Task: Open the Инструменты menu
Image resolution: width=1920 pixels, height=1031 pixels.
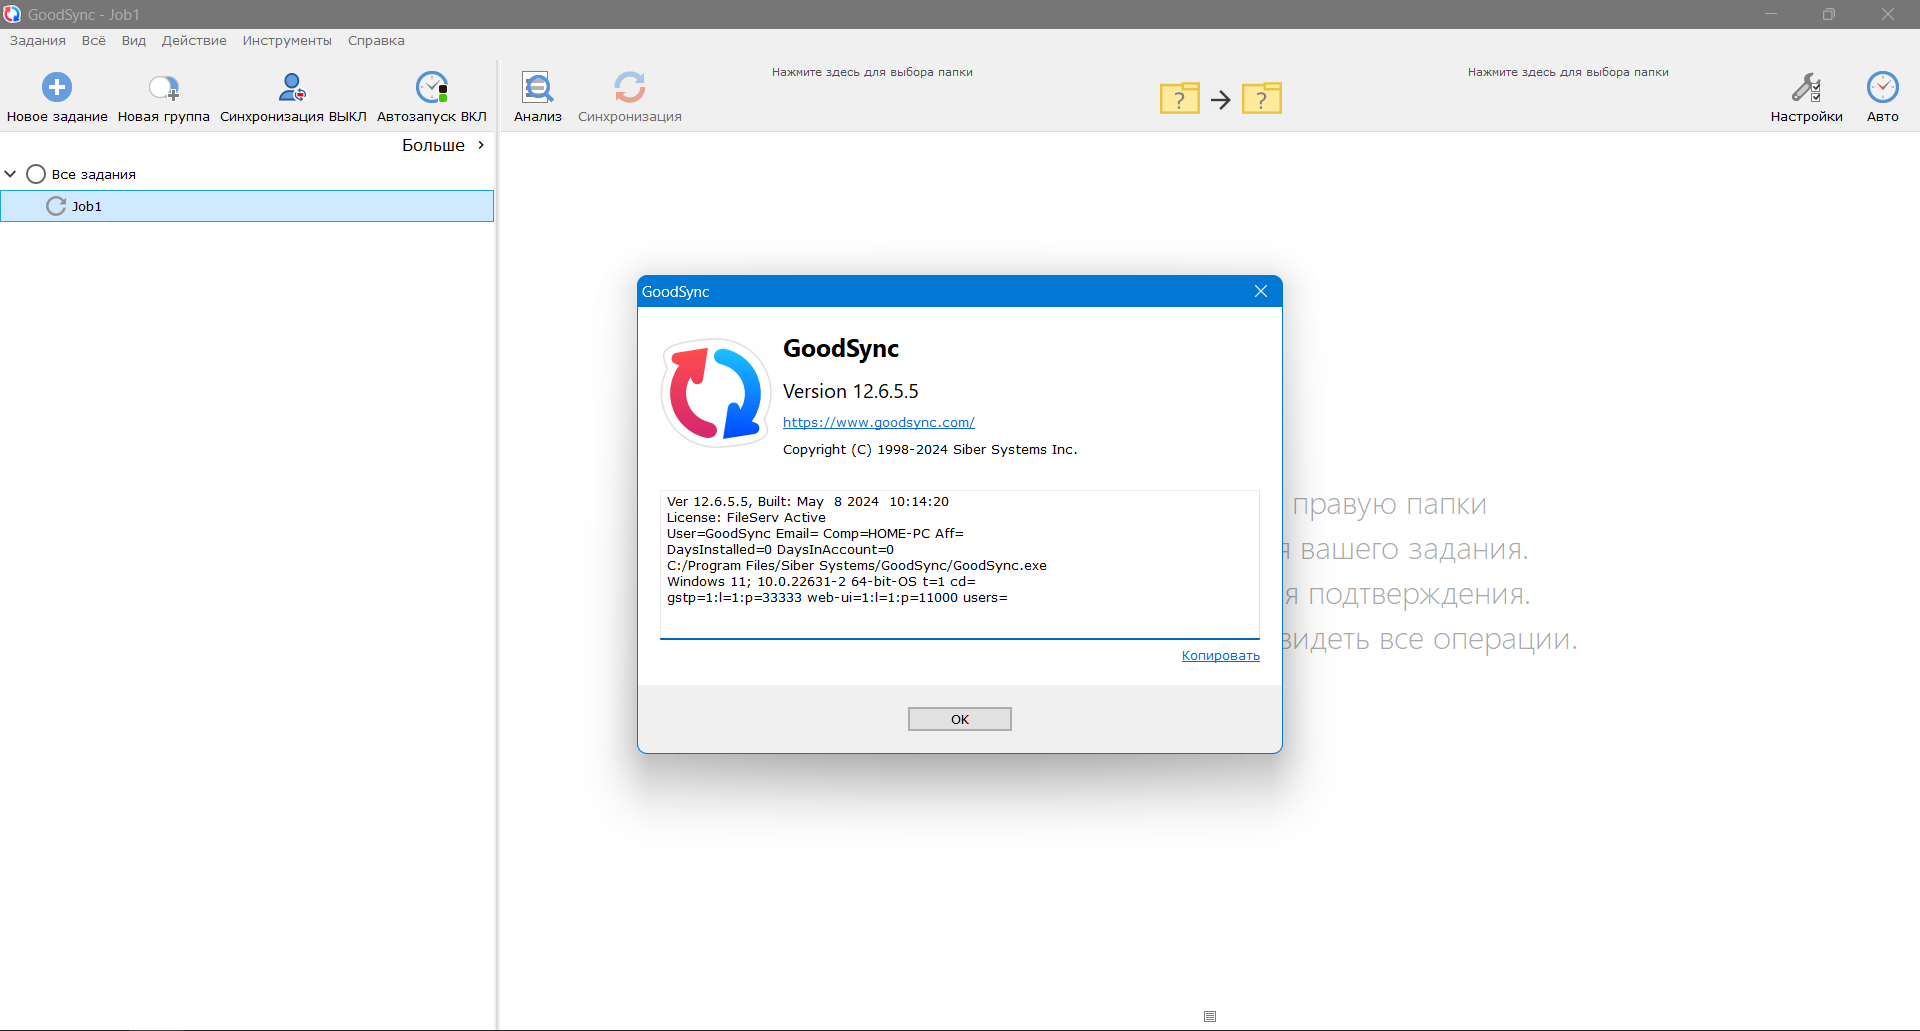Action: point(286,40)
